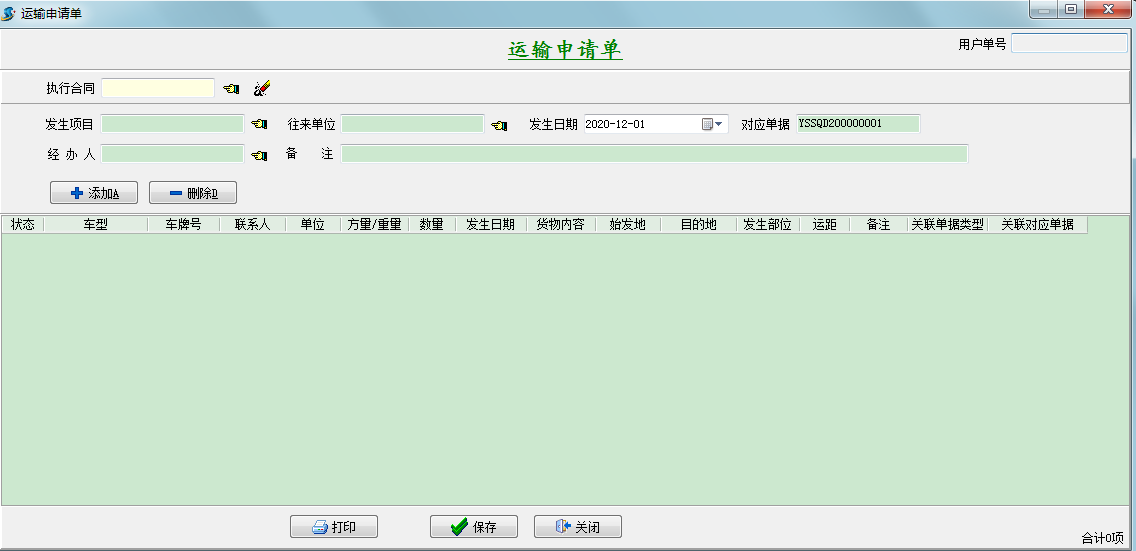Open the lookup hand icon for 经办人

[x=259, y=155]
